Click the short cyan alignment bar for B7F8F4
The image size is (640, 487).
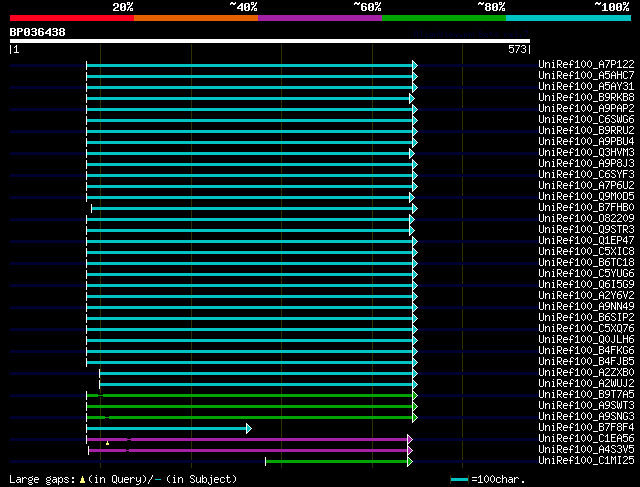tap(167, 429)
